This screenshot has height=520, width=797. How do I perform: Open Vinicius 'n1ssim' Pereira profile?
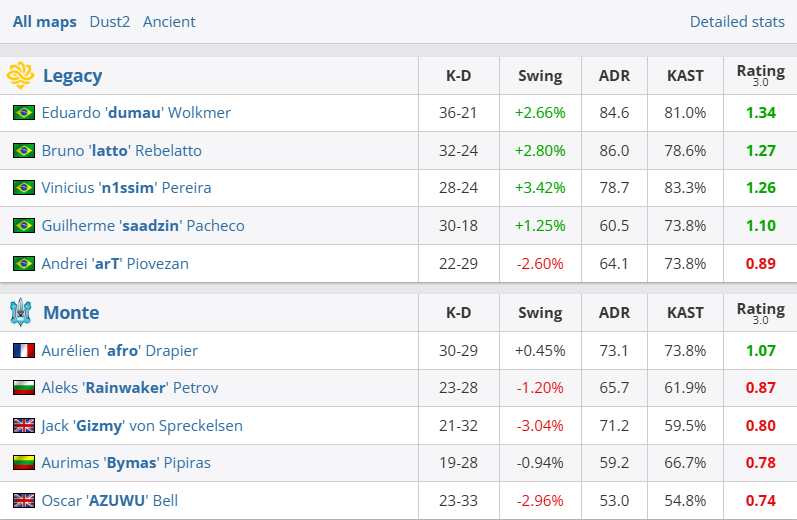point(126,188)
